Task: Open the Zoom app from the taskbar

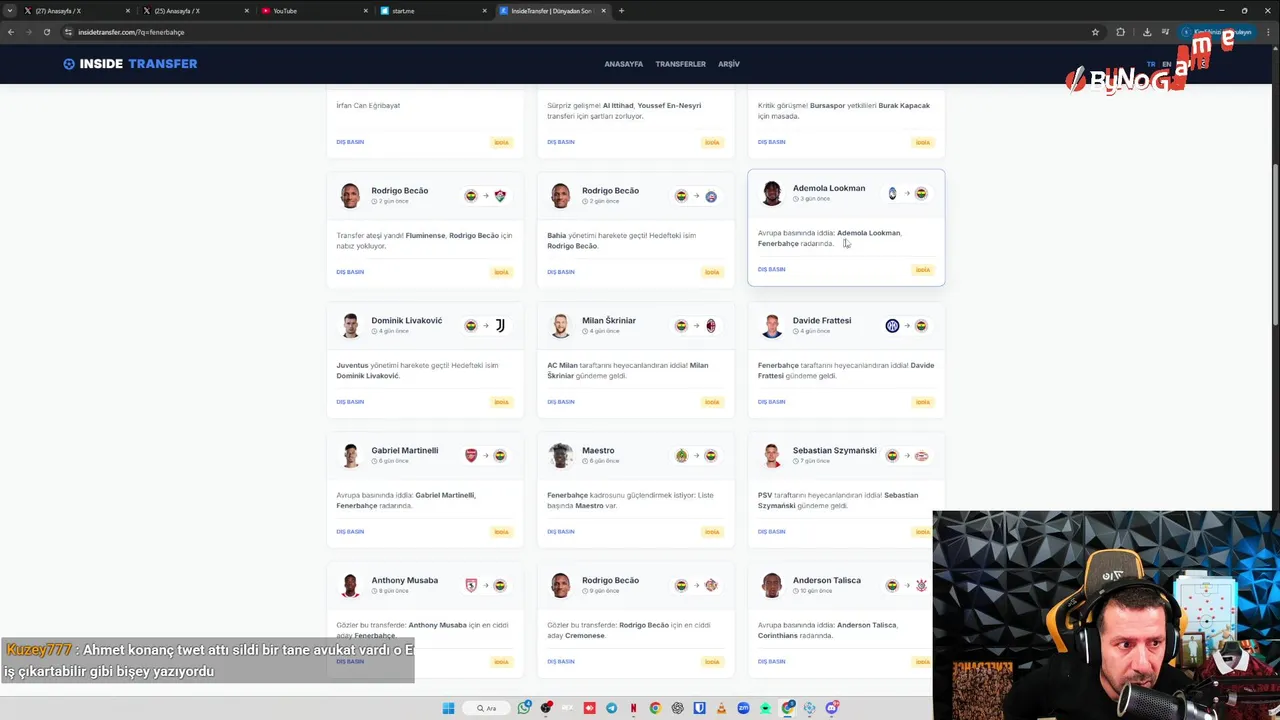Action: [x=743, y=708]
